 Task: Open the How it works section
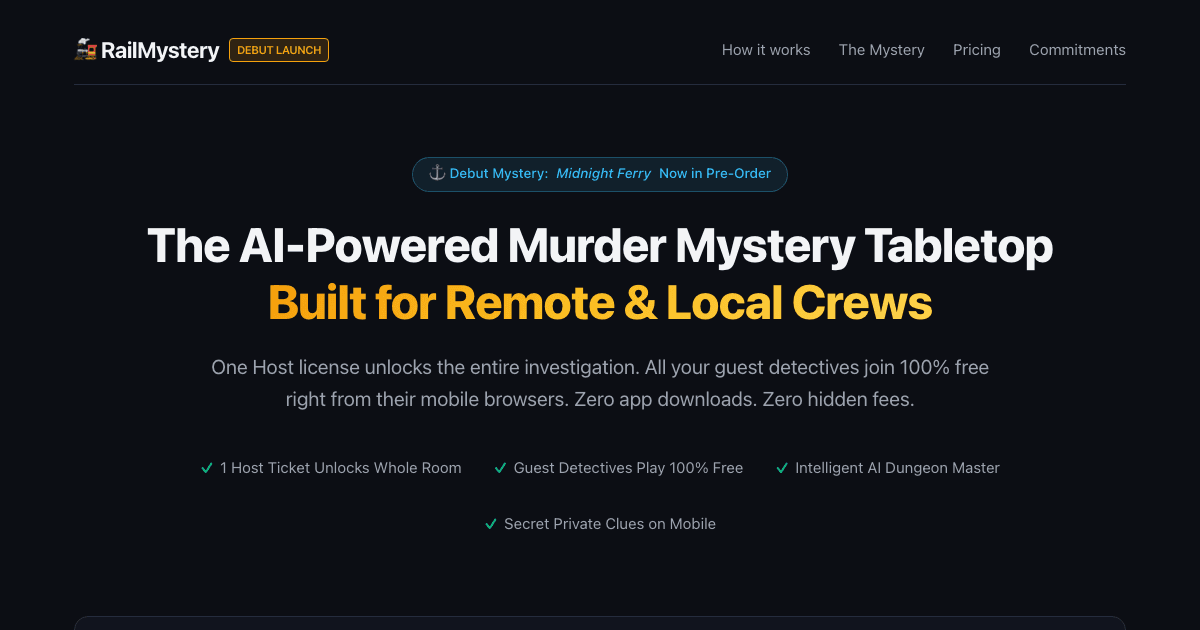click(766, 50)
